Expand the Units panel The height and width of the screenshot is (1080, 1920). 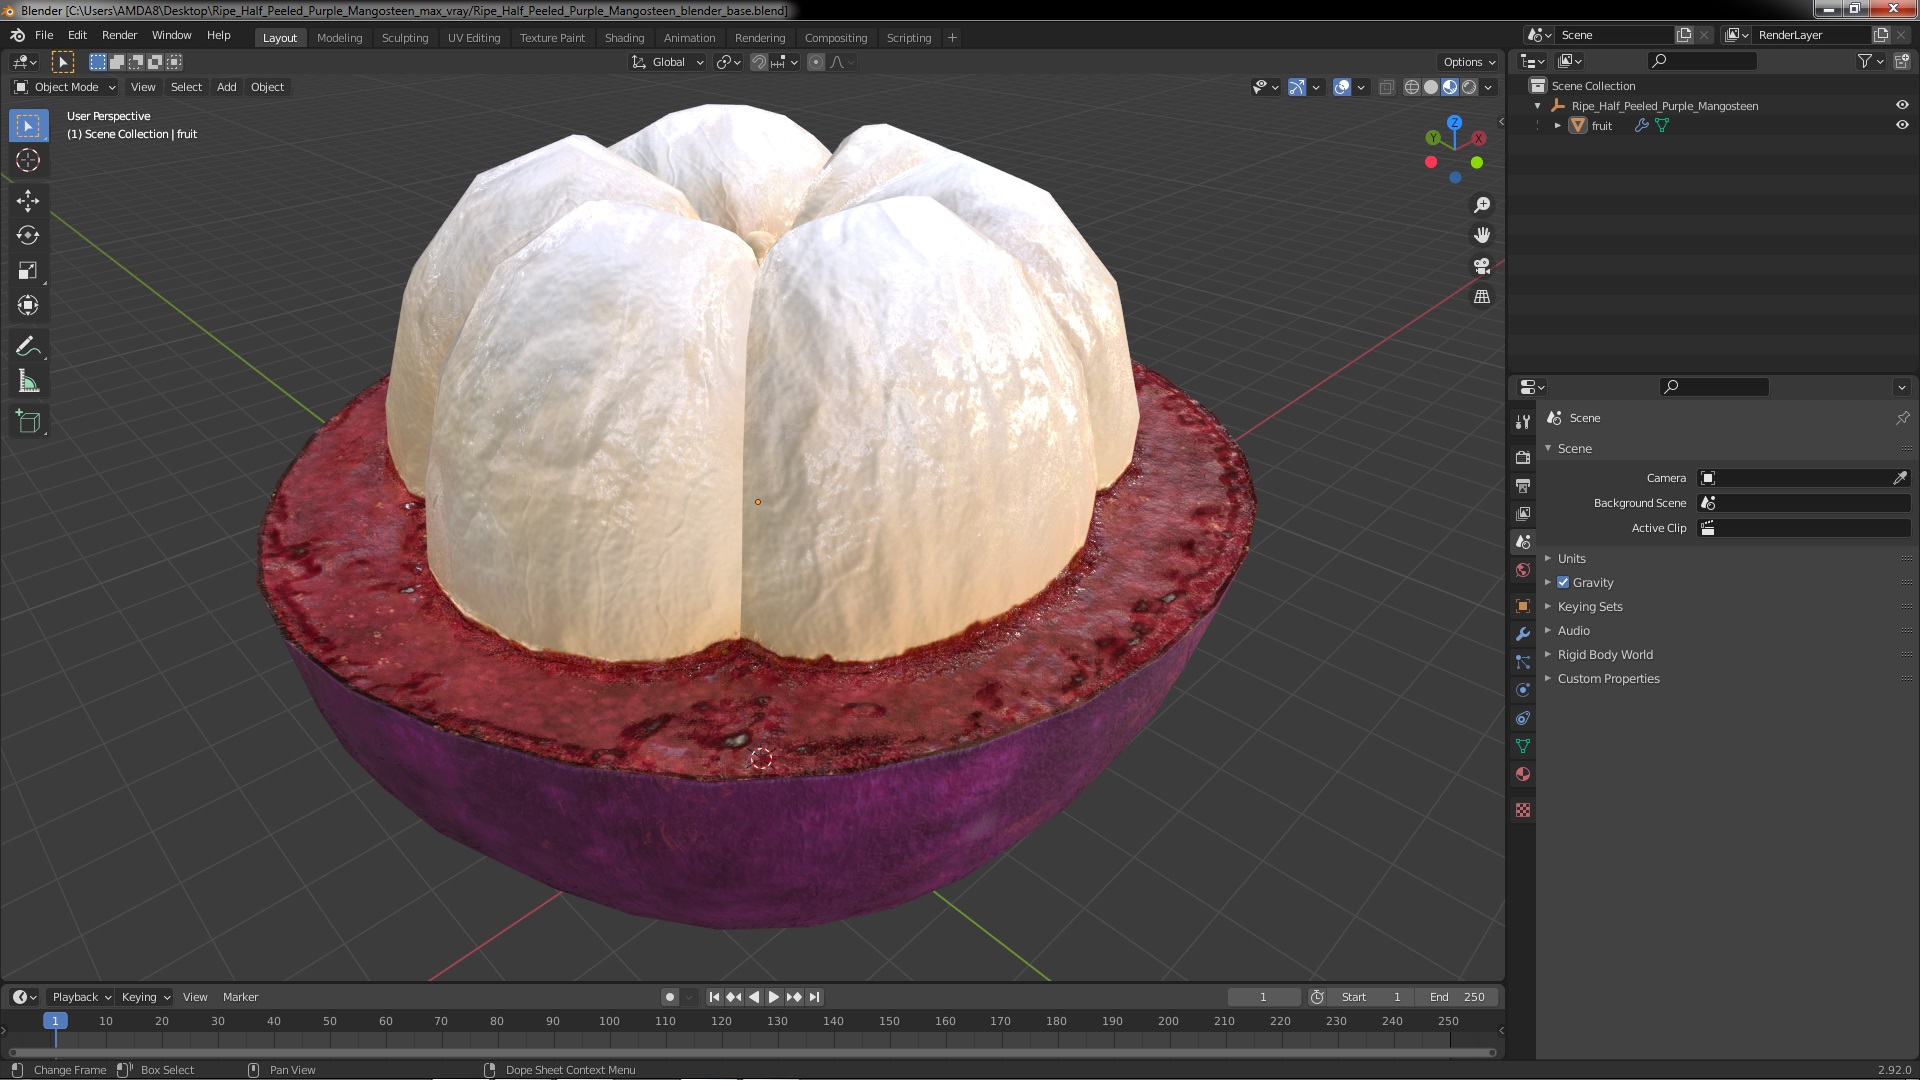[1571, 558]
